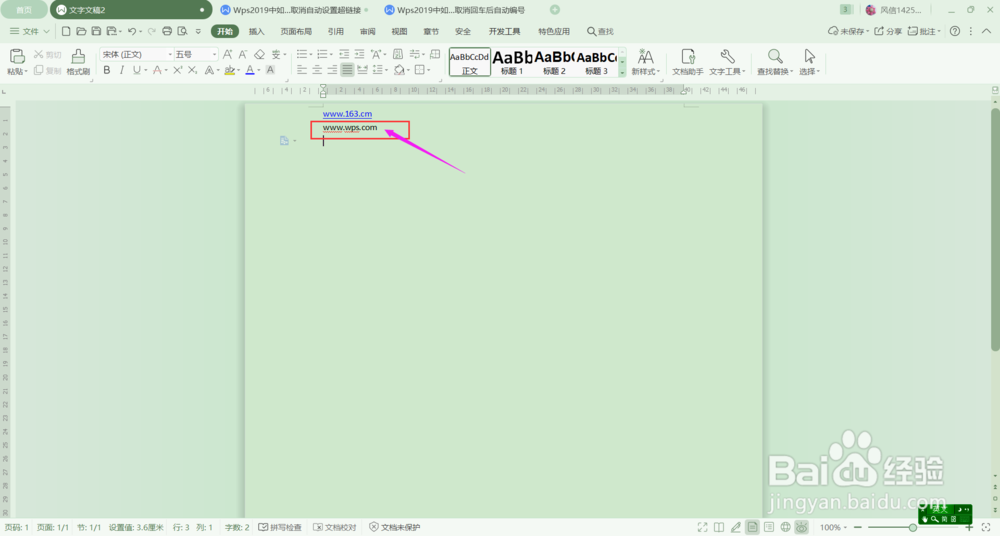Click the Subscript X₂ icon
Screen dimensions: 1000x536
(x=193, y=70)
